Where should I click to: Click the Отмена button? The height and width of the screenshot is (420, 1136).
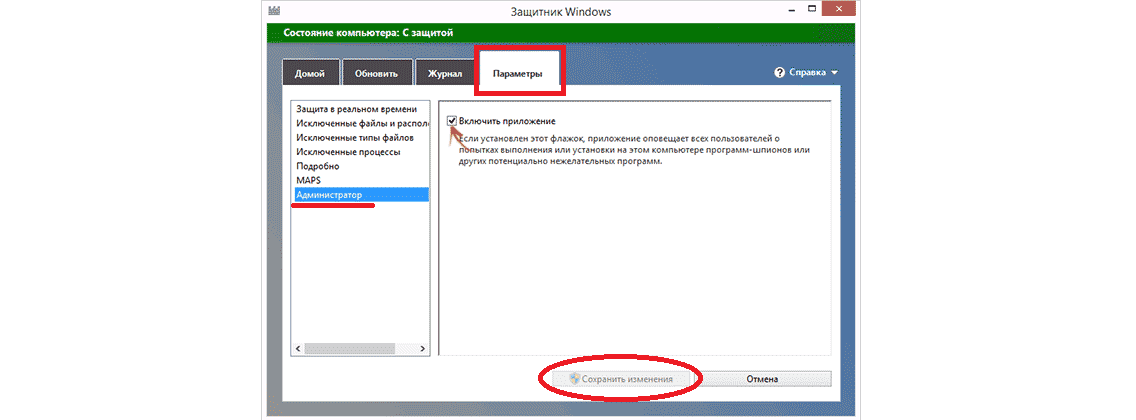[x=762, y=379]
